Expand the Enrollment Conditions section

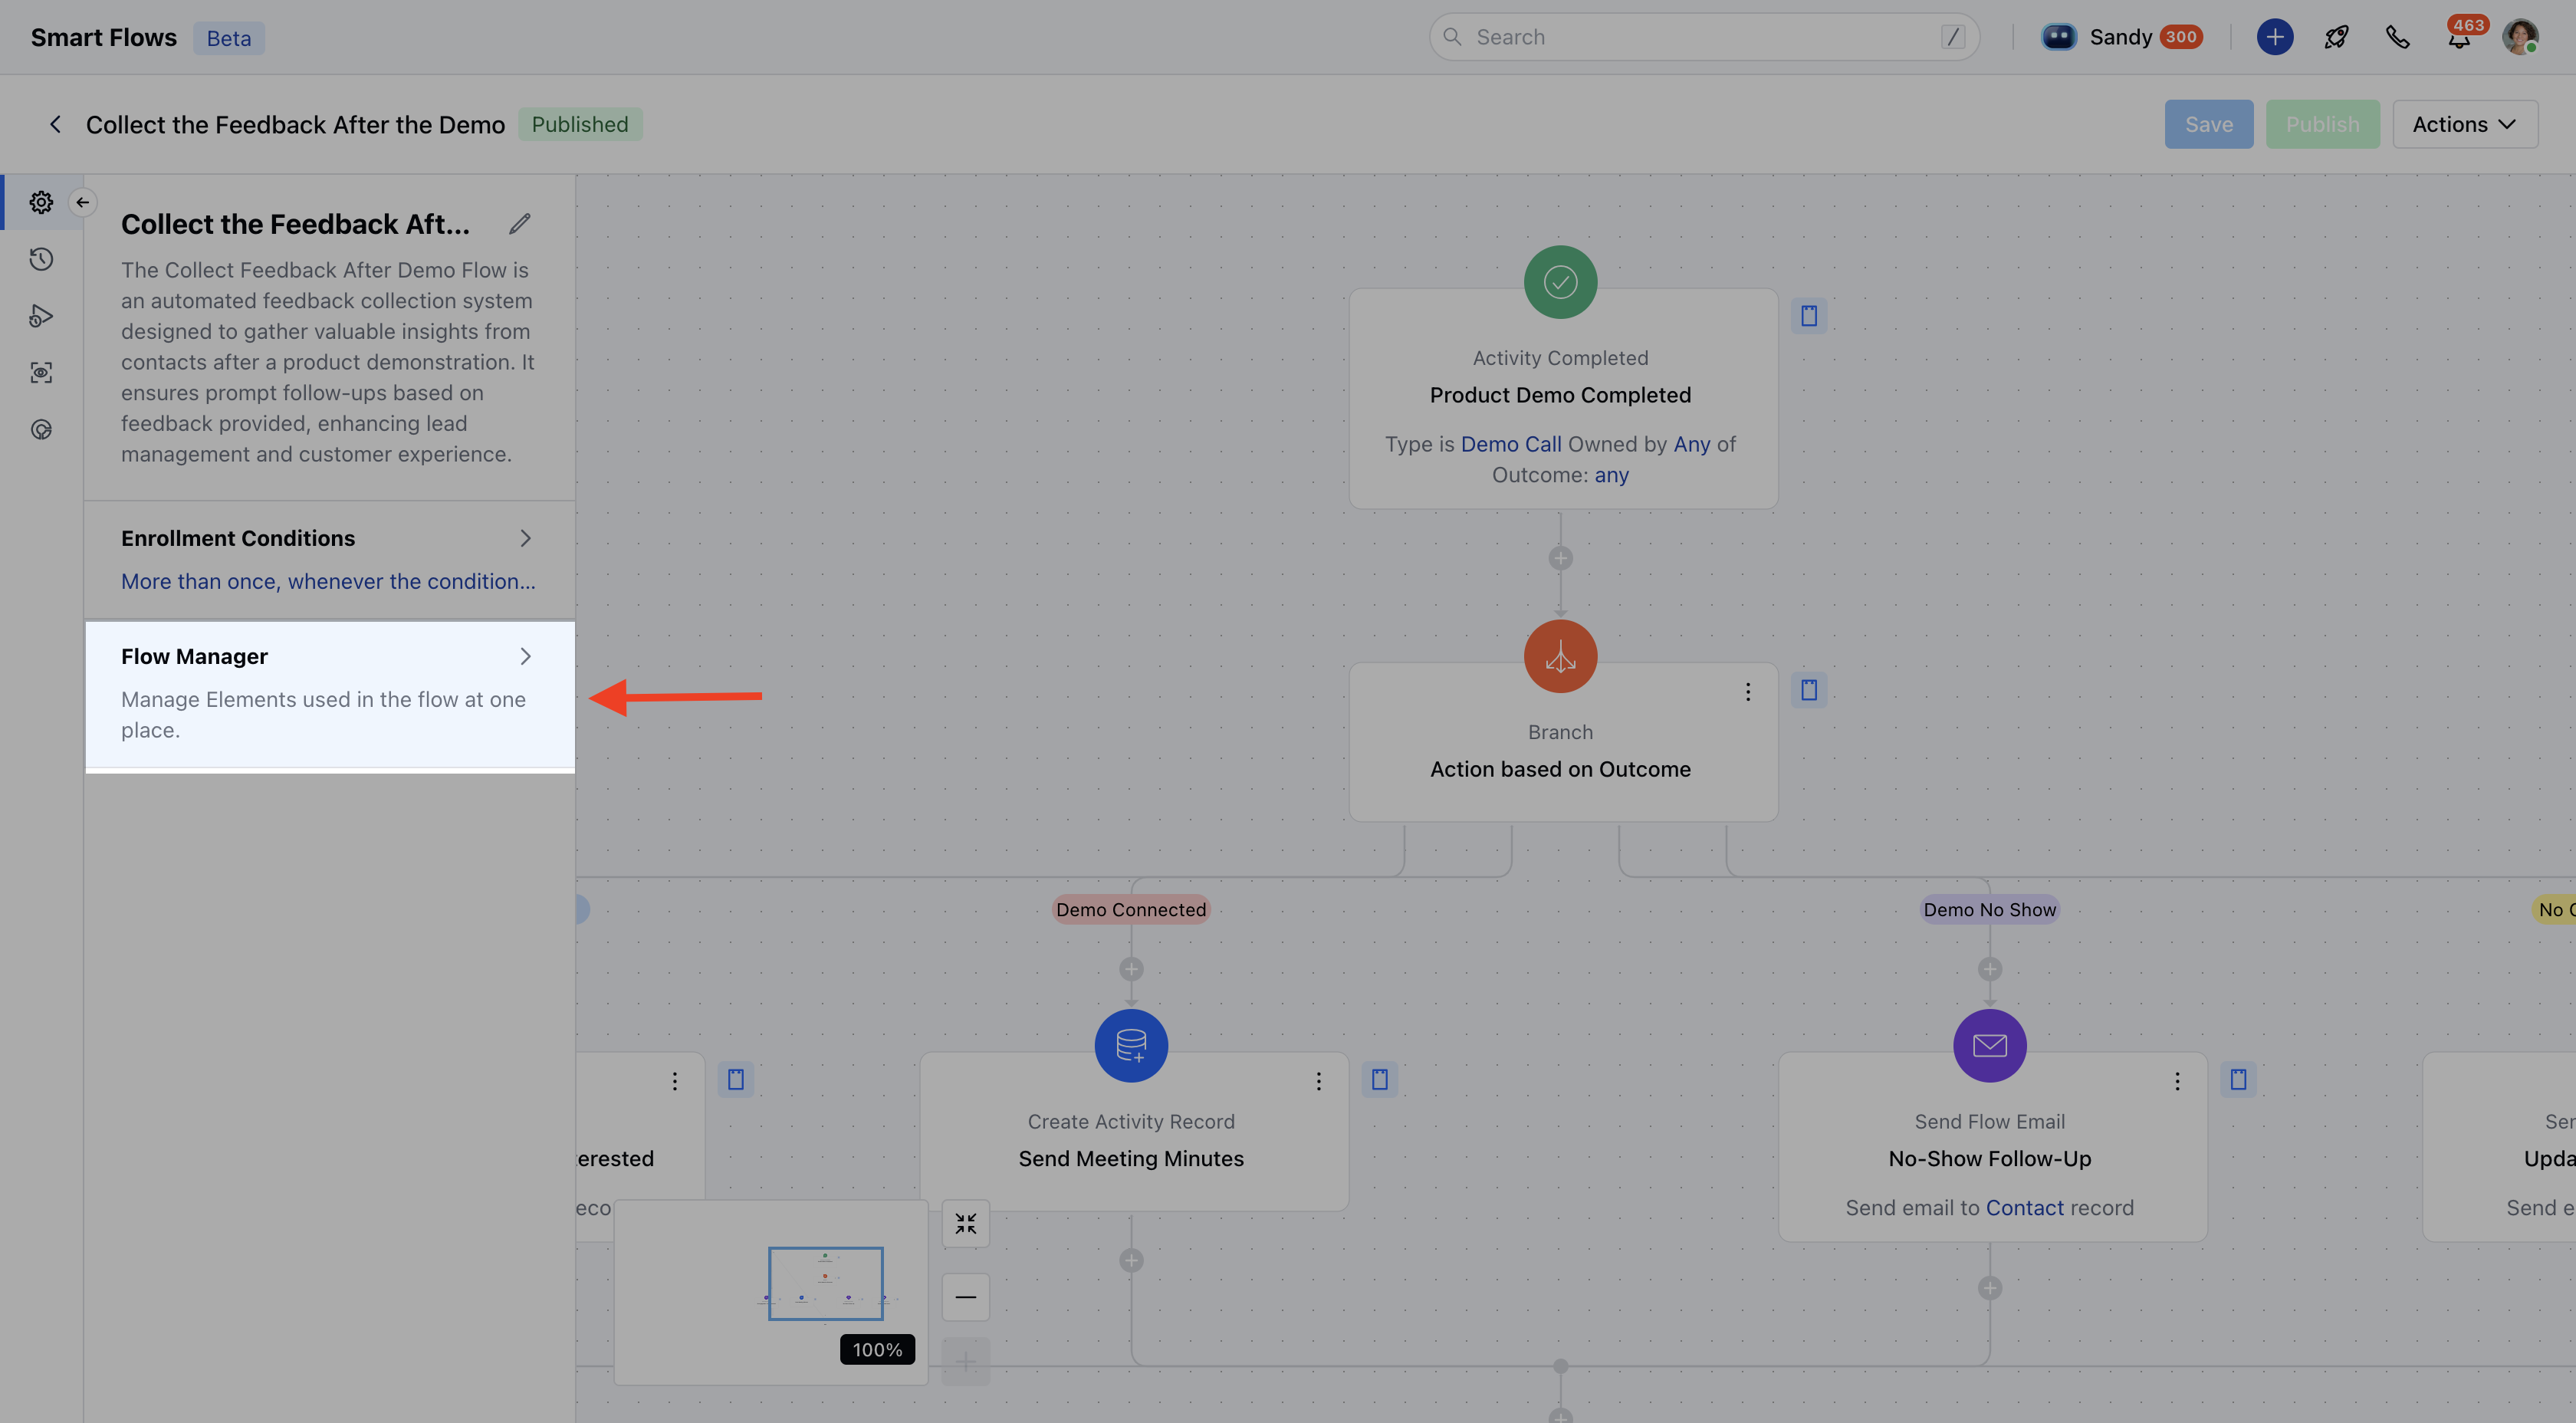tap(525, 538)
